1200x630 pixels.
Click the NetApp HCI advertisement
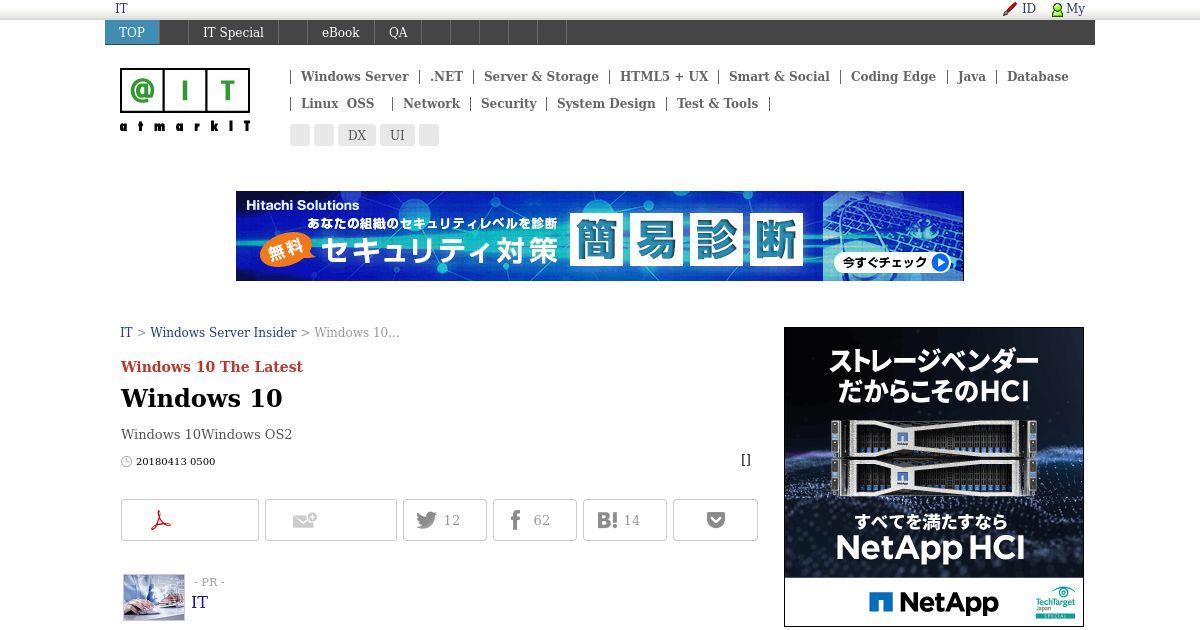[x=934, y=477]
